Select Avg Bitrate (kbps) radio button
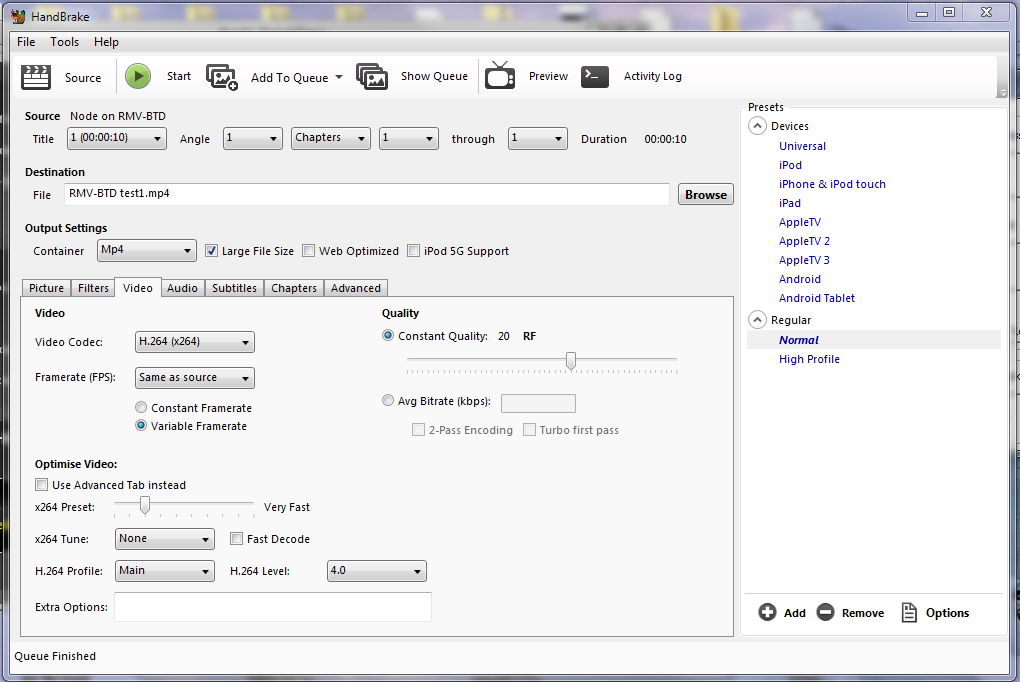Screen dimensions: 1020x682 (x=388, y=401)
